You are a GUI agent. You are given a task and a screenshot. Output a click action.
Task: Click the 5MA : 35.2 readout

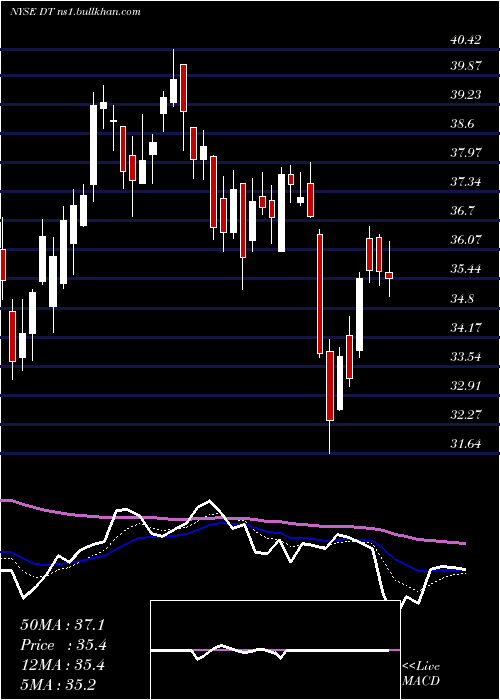[x=58, y=685]
